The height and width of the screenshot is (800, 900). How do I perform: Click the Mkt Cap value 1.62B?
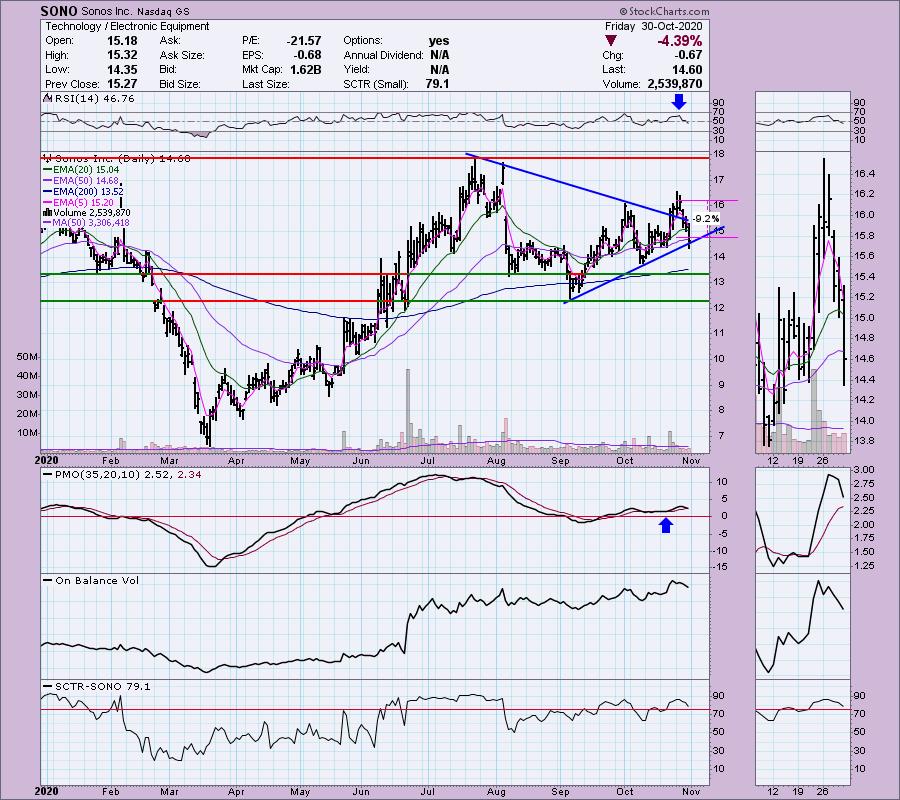[305, 69]
